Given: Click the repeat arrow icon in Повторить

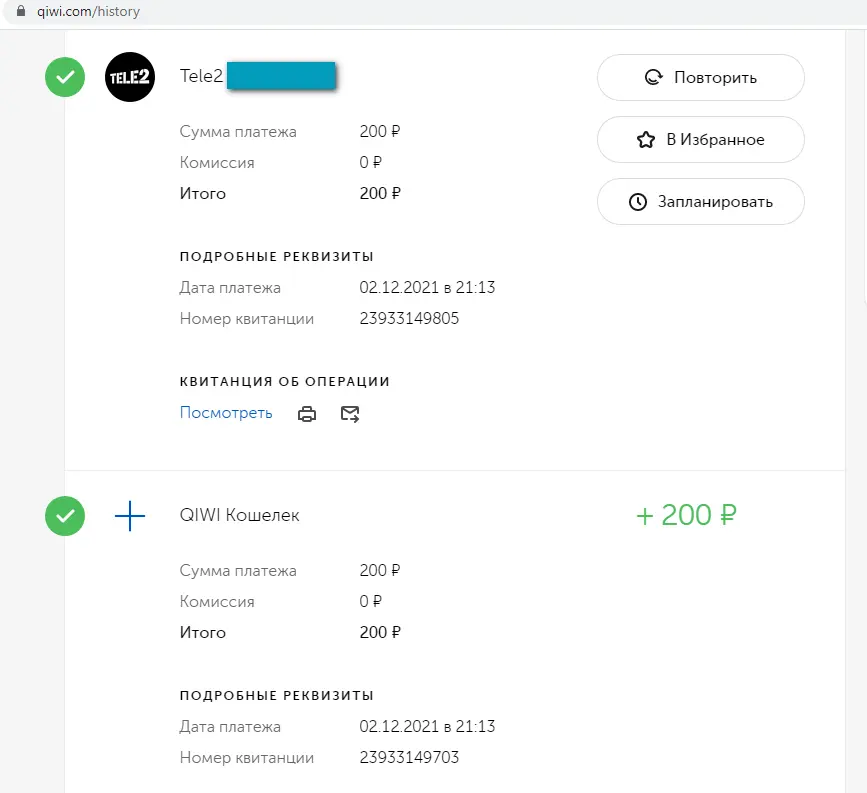Looking at the screenshot, I should click(654, 77).
